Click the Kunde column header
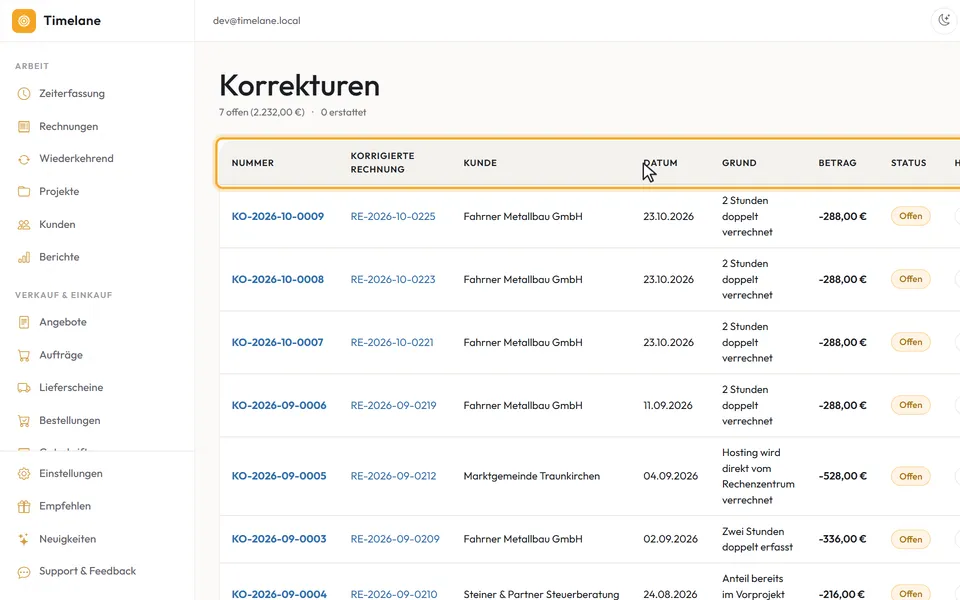The height and width of the screenshot is (600, 960). pos(480,163)
